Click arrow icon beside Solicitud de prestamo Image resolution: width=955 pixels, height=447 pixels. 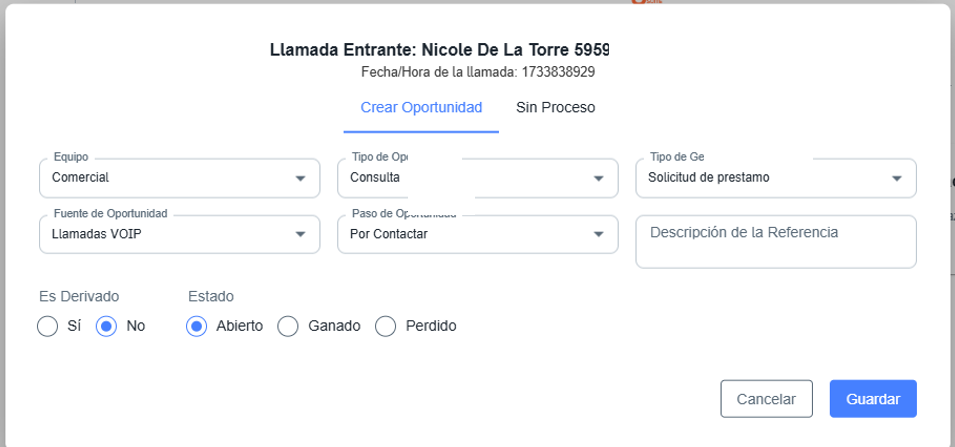pos(896,178)
